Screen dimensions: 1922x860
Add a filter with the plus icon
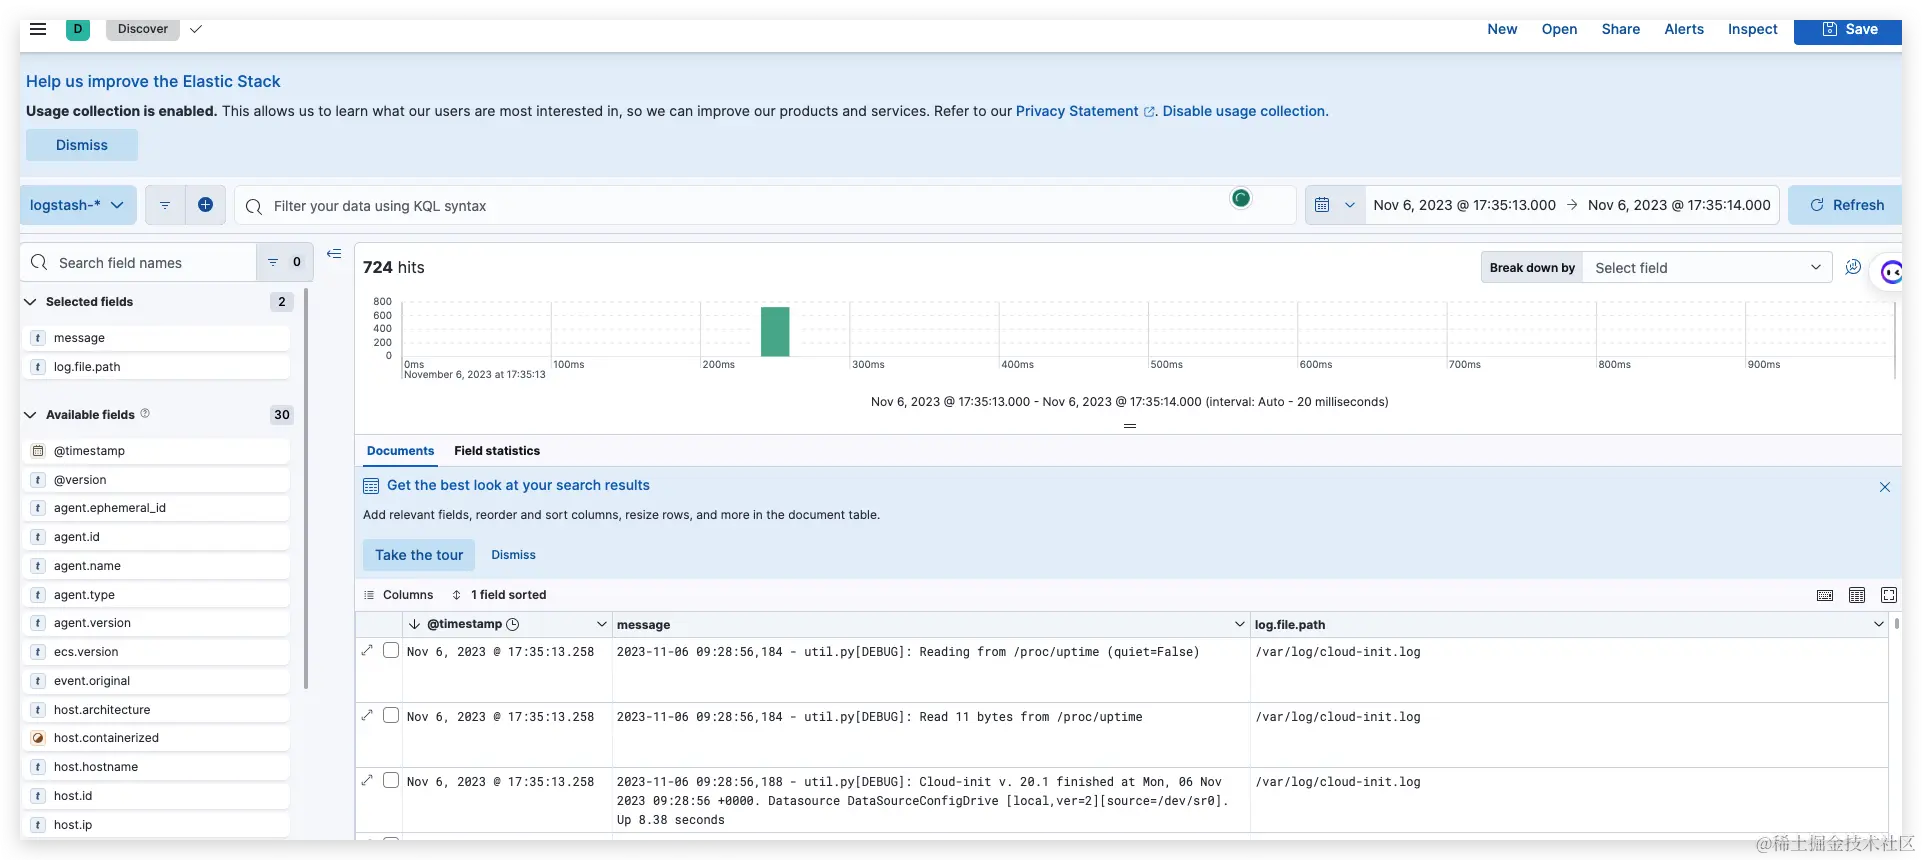(205, 205)
